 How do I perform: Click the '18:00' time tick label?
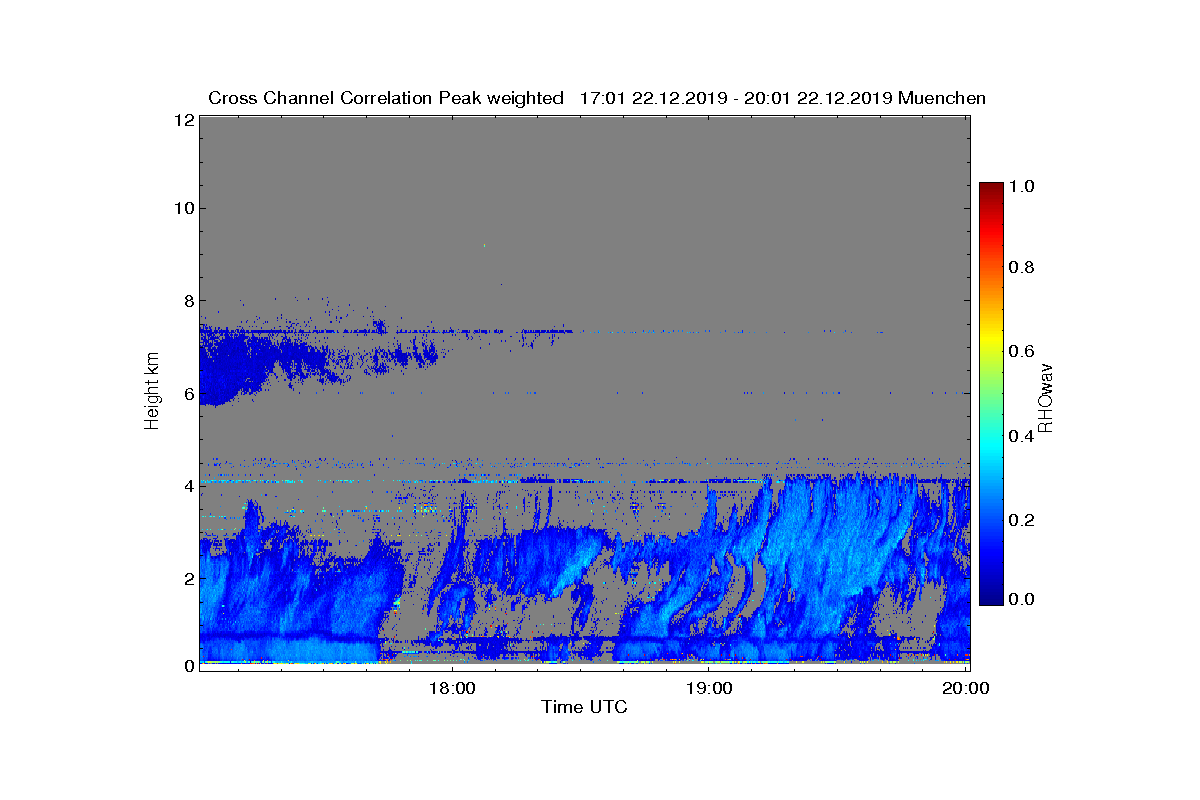click(x=451, y=688)
